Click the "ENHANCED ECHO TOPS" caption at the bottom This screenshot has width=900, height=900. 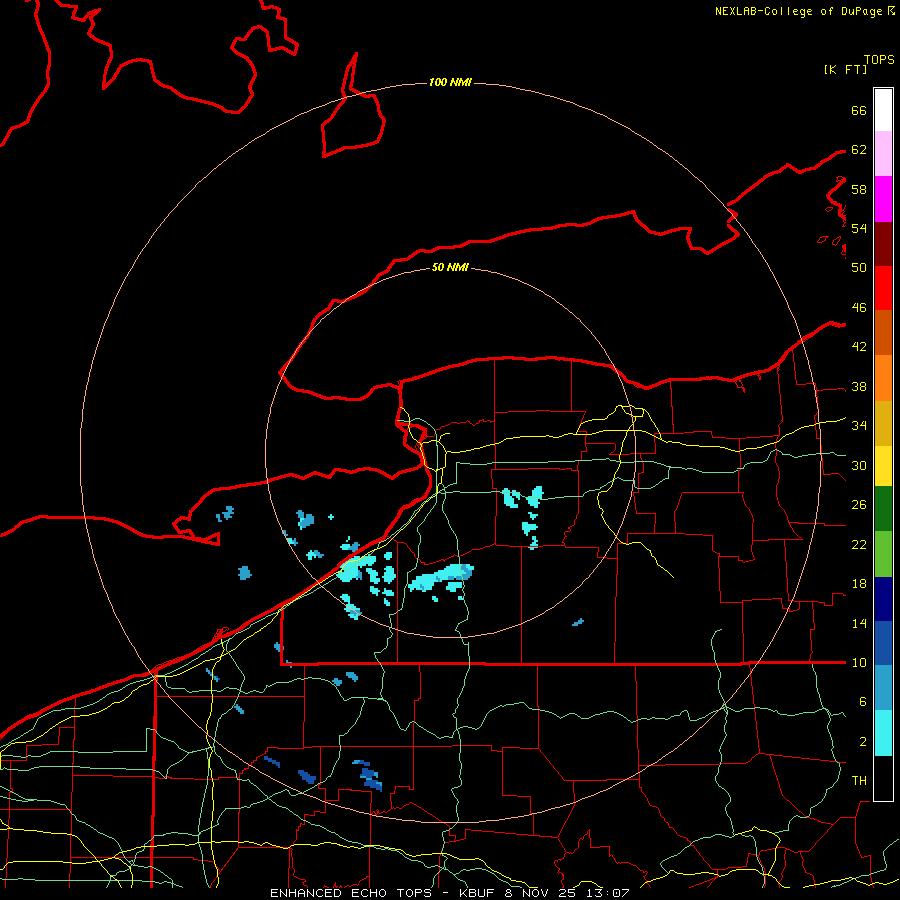coord(351,893)
